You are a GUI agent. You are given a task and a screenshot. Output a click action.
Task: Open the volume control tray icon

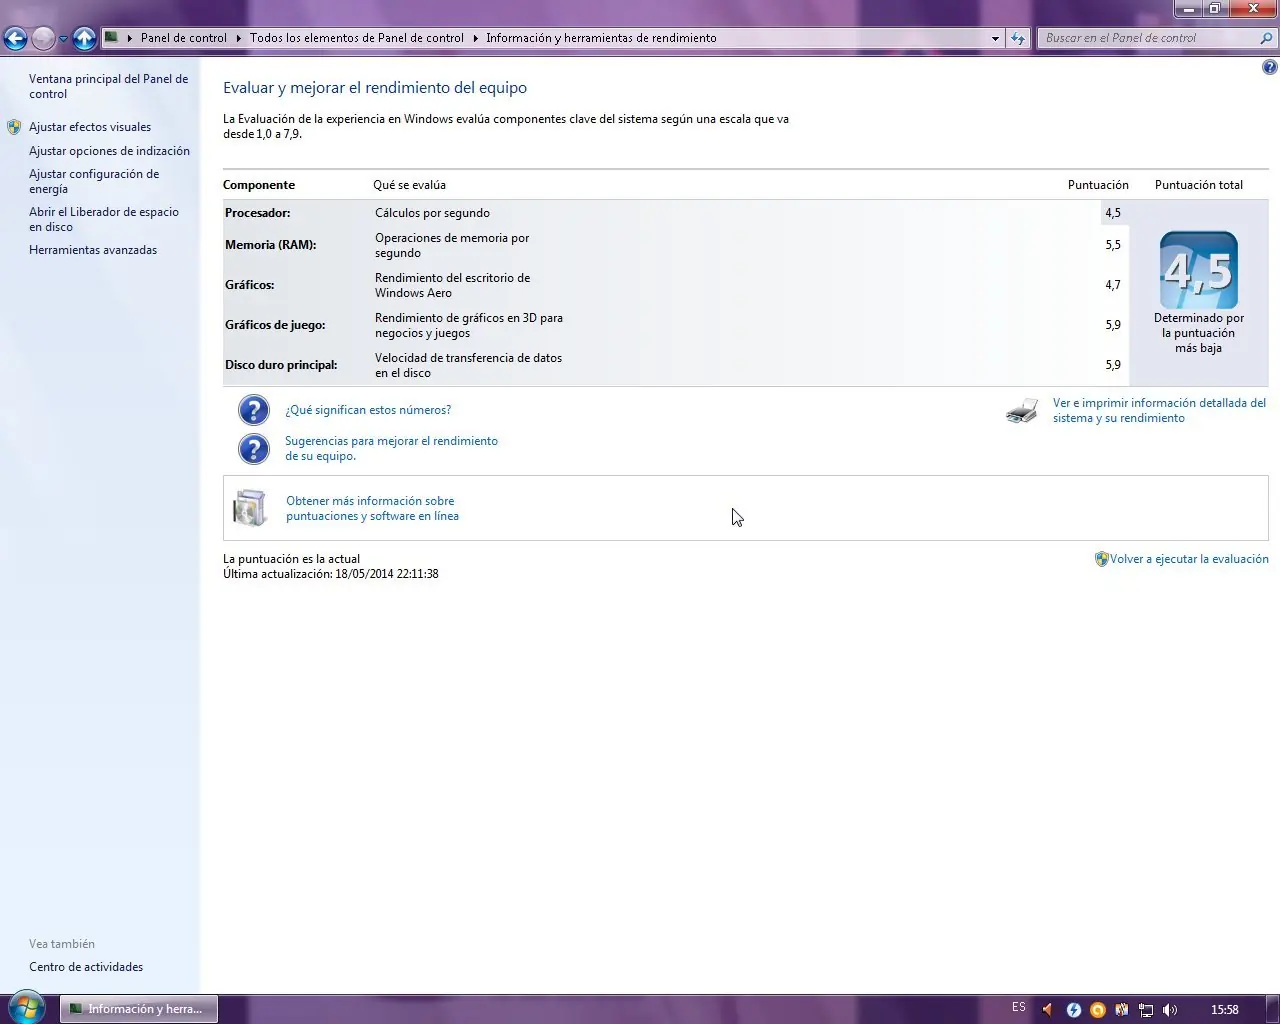point(1170,1010)
